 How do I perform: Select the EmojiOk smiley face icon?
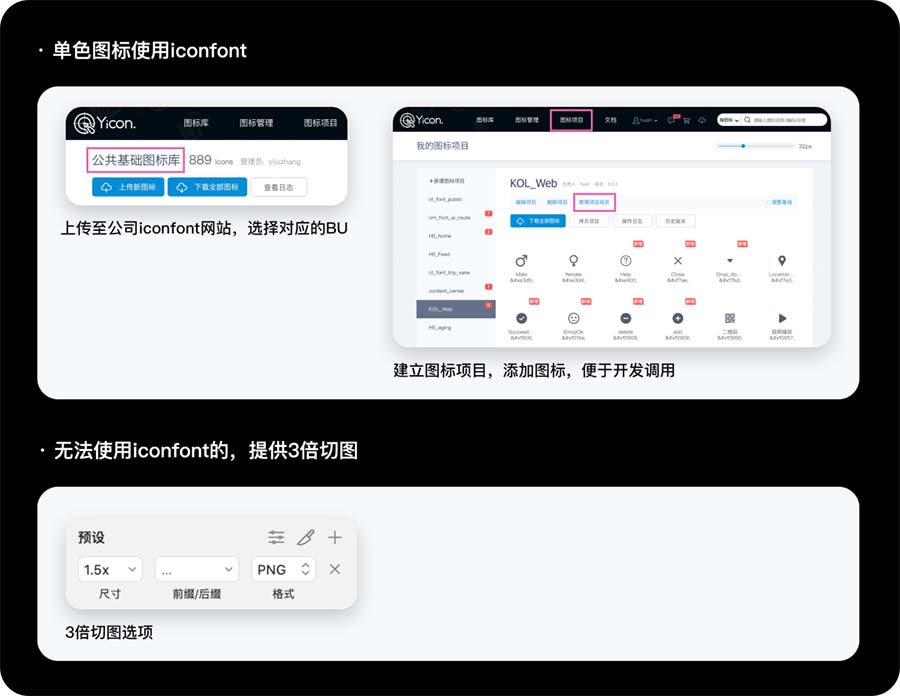(x=573, y=318)
